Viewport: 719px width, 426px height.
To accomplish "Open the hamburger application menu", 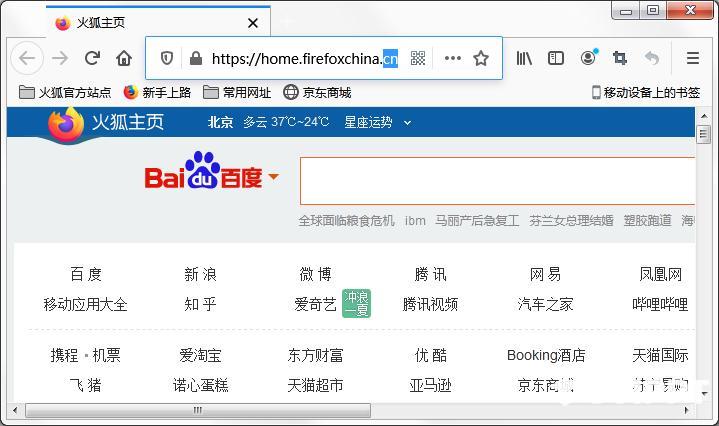I will pyautogui.click(x=693, y=58).
